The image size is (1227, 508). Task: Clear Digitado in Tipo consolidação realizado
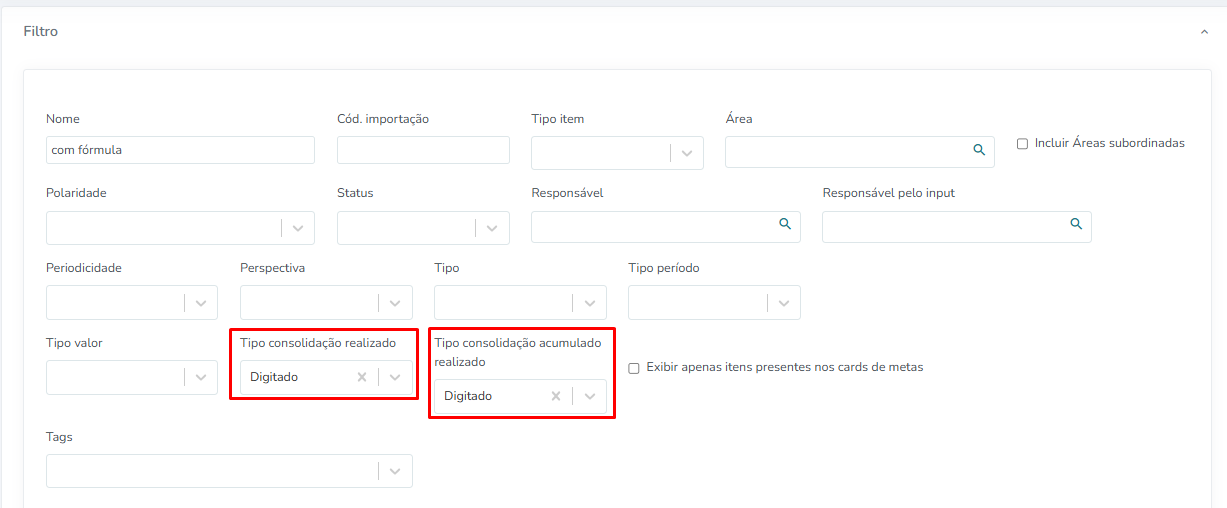pos(362,377)
